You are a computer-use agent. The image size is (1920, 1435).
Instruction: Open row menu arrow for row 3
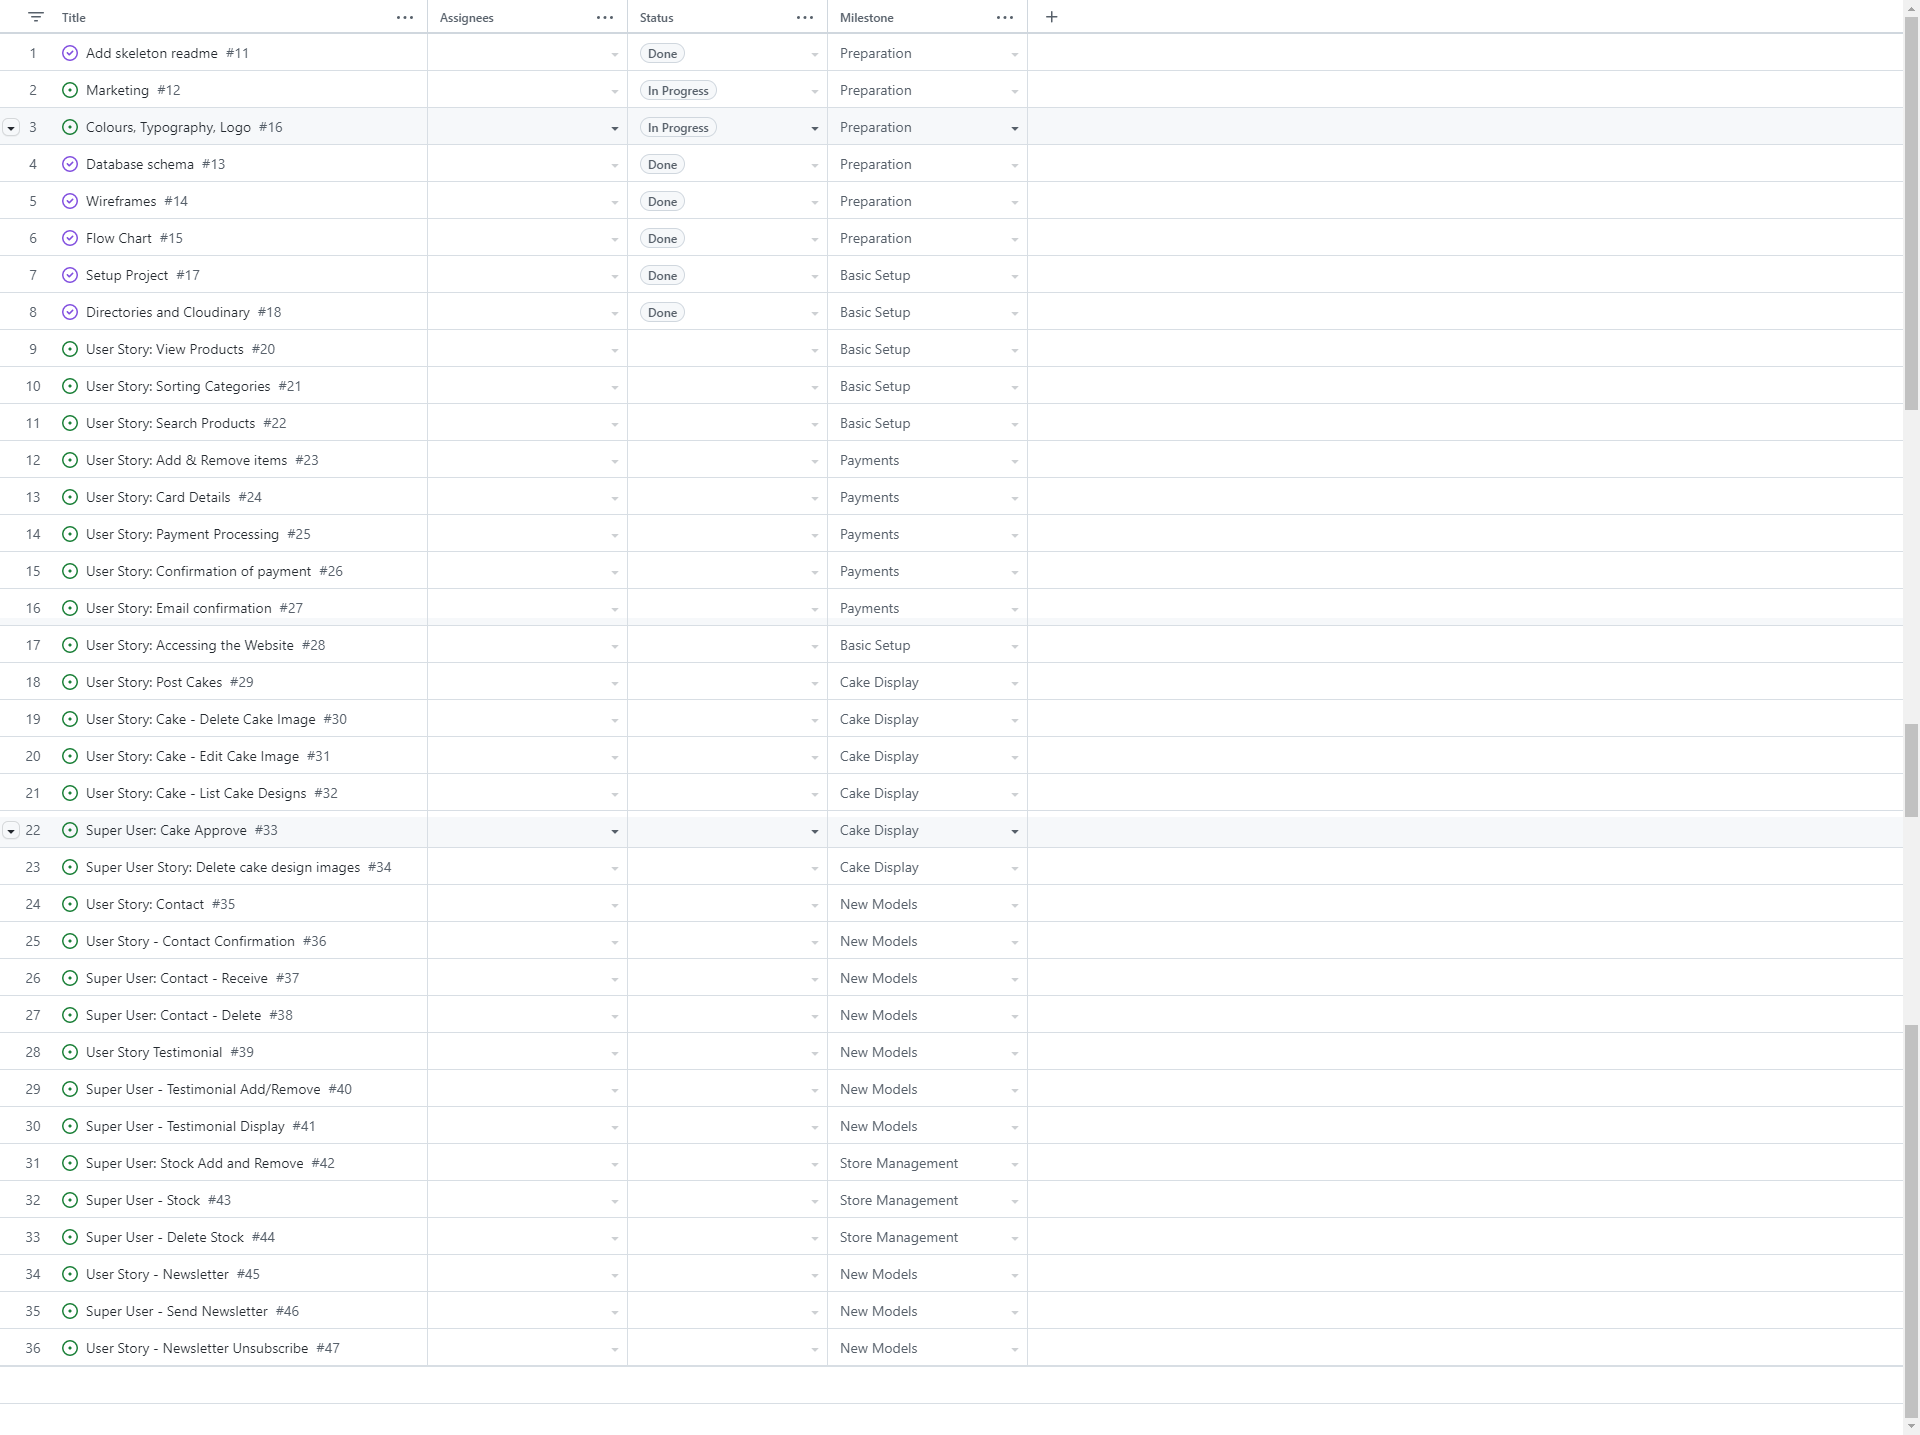(11, 128)
